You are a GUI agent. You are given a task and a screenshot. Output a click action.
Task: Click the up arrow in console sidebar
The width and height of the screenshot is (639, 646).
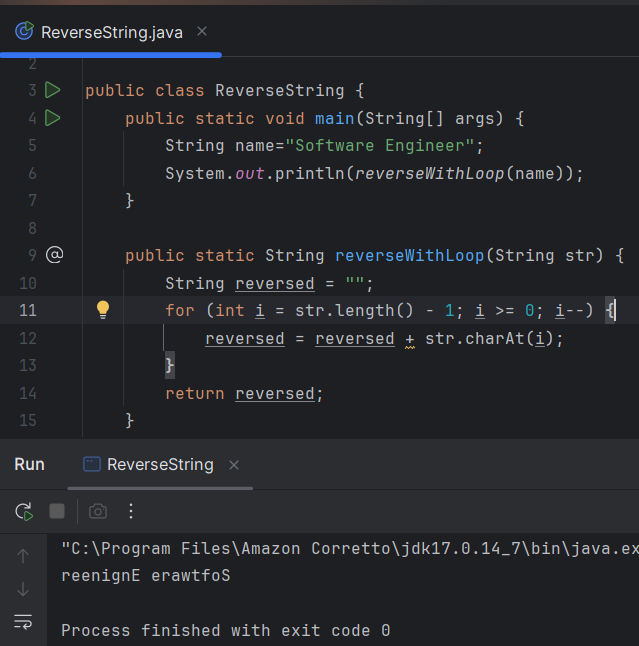point(23,556)
